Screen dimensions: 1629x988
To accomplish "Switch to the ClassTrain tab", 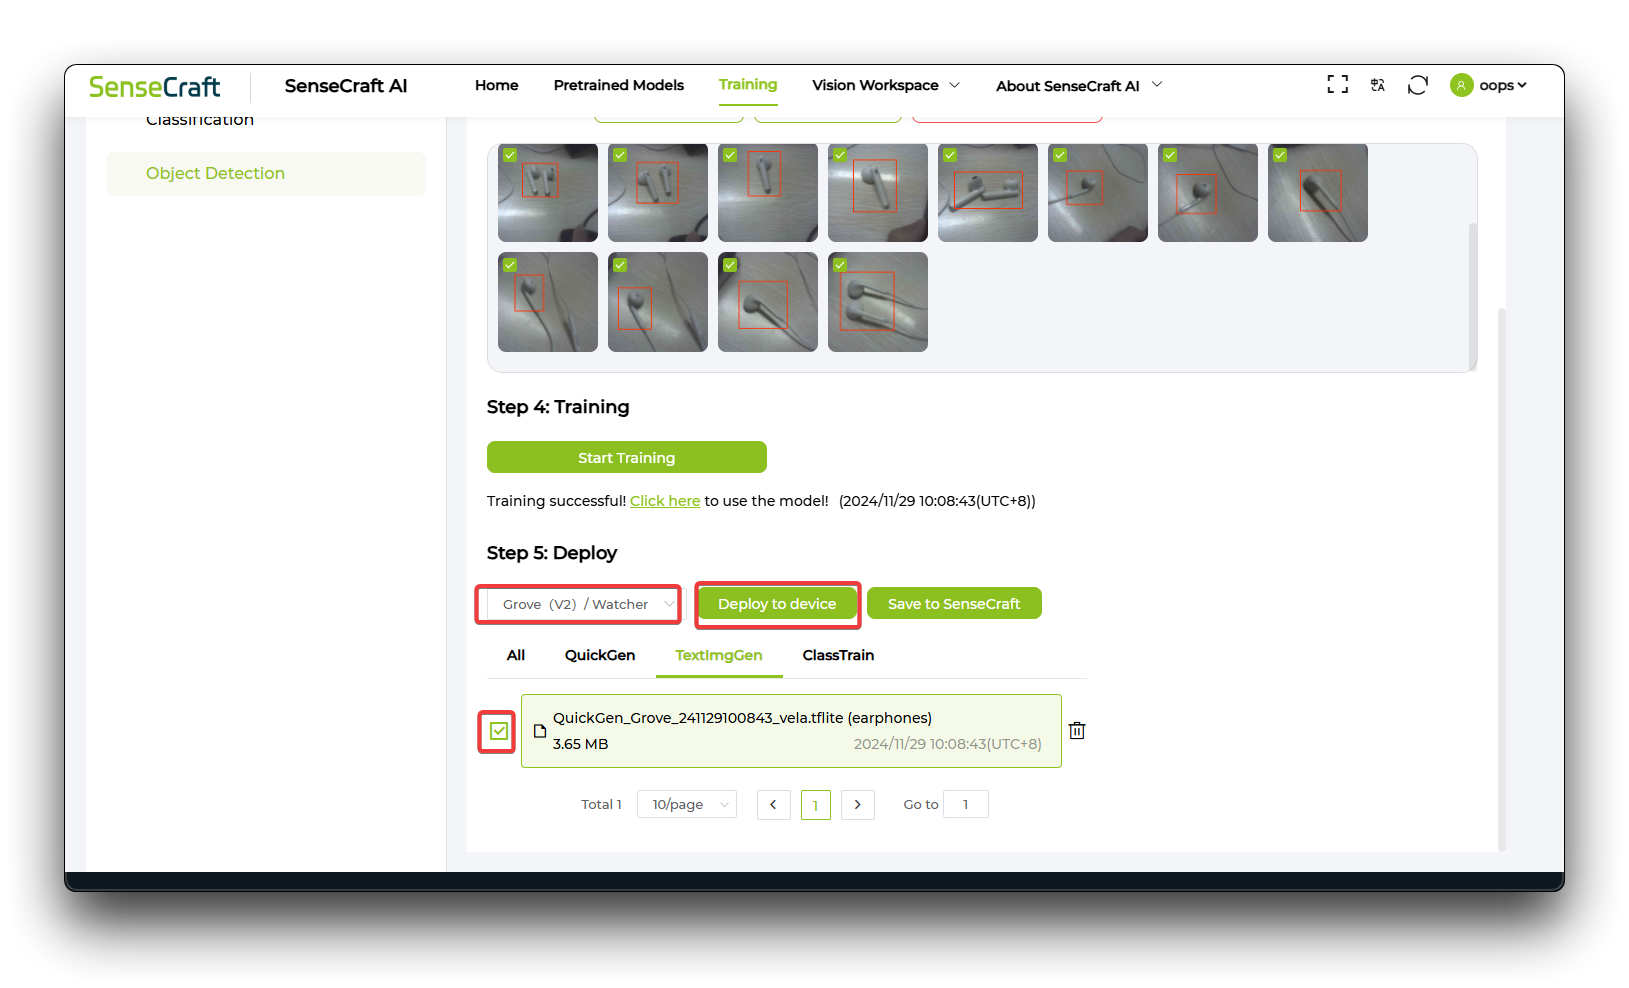I will pos(838,655).
